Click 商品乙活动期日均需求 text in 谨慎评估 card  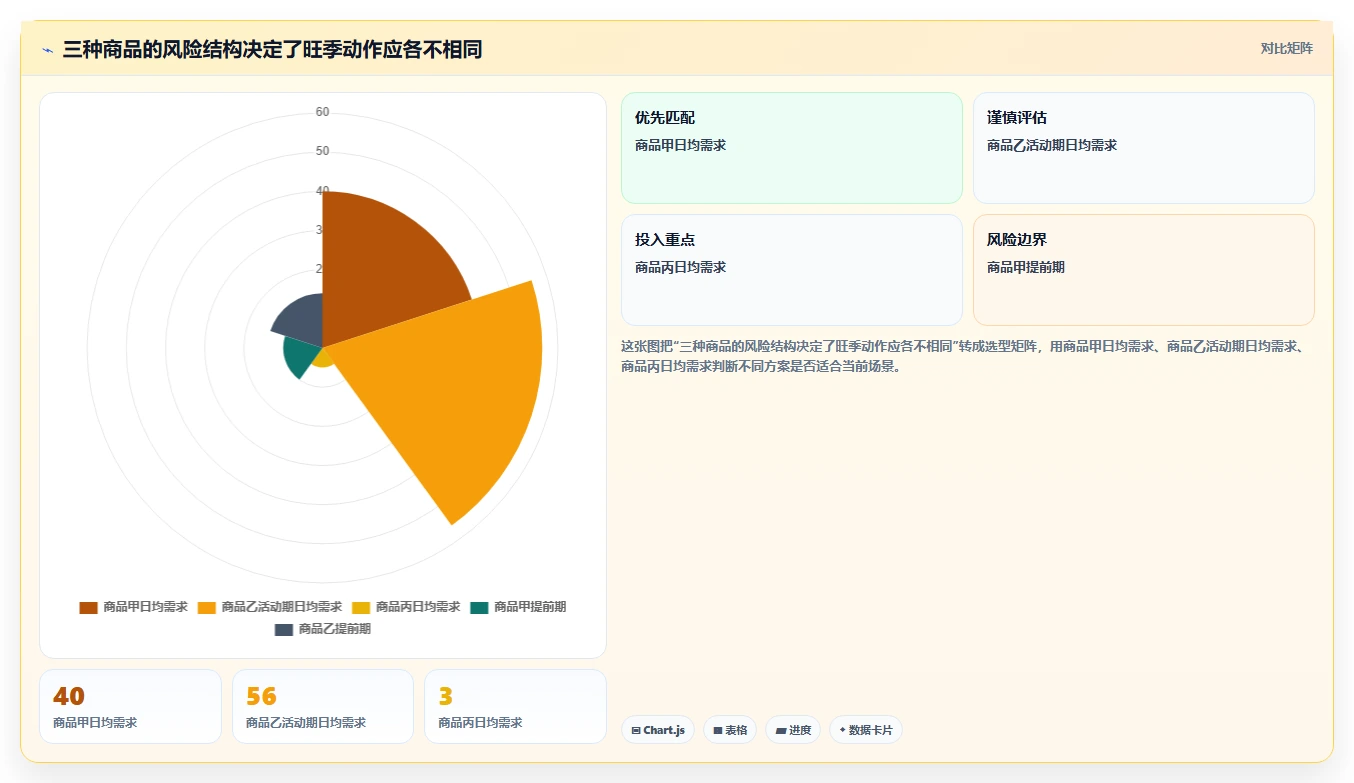[1052, 145]
